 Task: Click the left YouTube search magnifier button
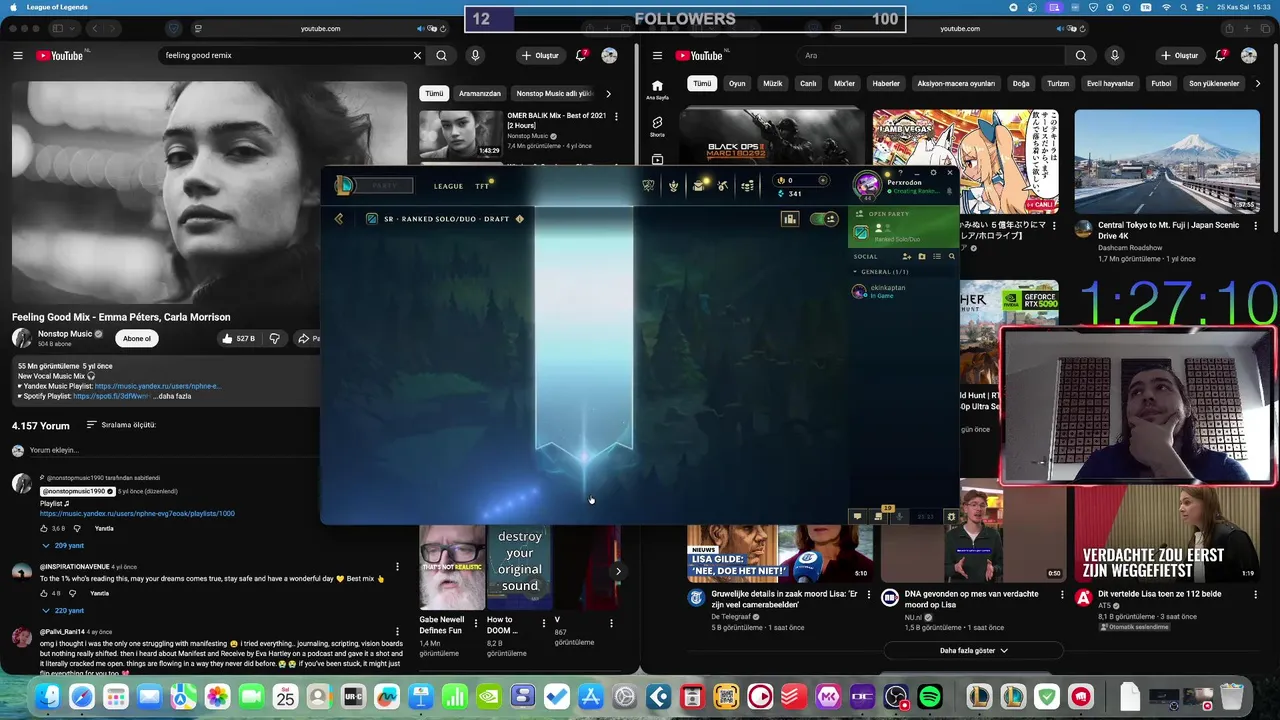pyautogui.click(x=441, y=56)
